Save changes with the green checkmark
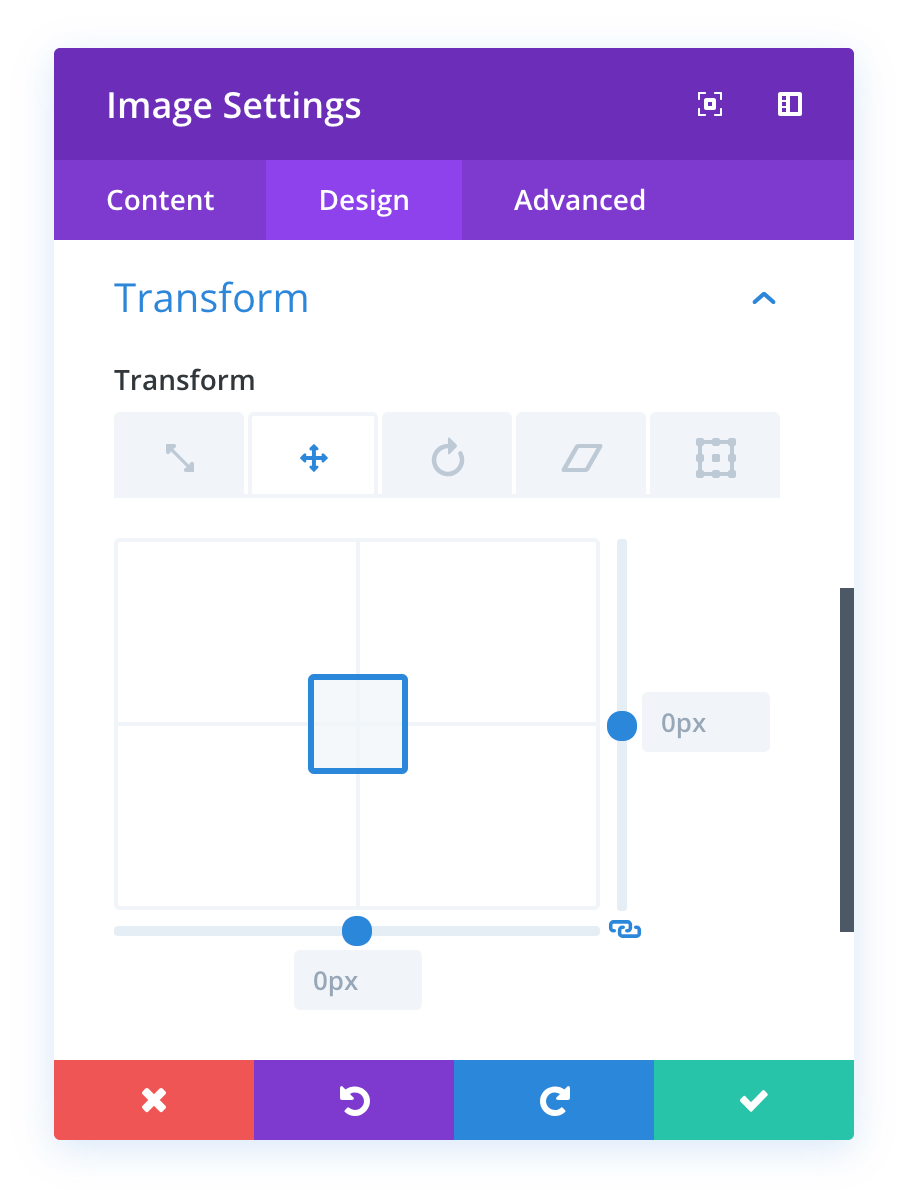898x1190 pixels. (x=754, y=1100)
